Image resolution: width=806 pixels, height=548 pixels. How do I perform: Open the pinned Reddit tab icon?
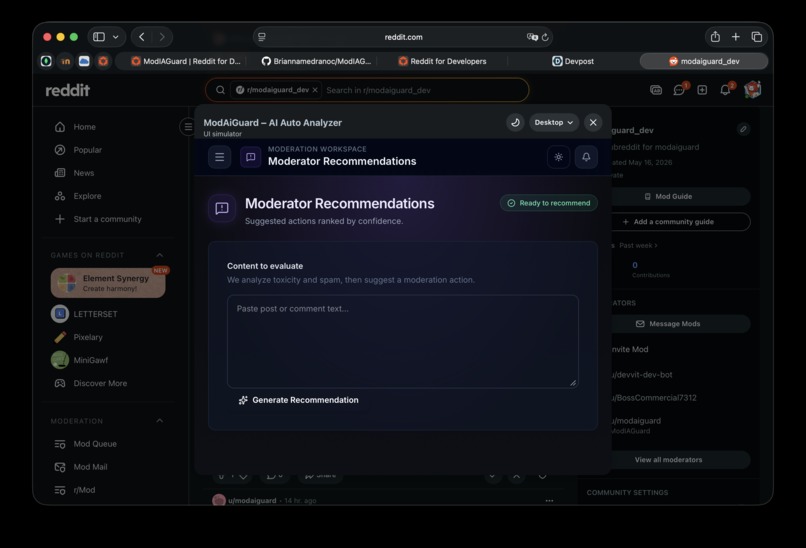click(103, 61)
